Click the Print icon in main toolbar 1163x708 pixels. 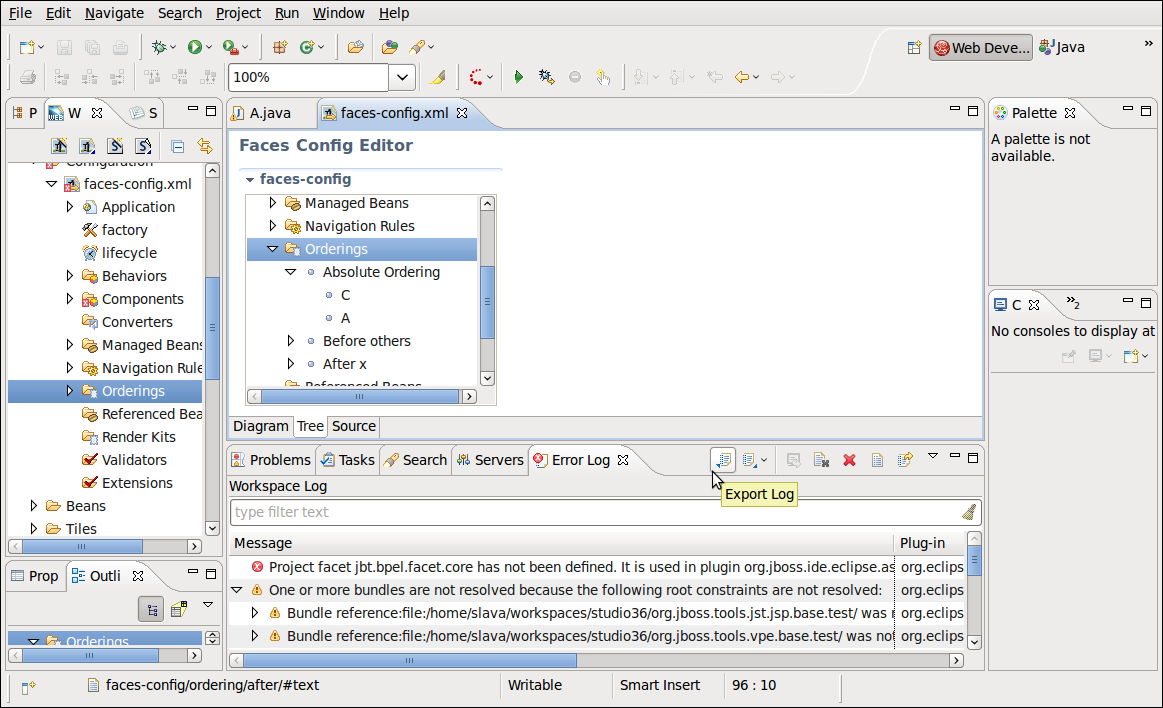pos(120,47)
